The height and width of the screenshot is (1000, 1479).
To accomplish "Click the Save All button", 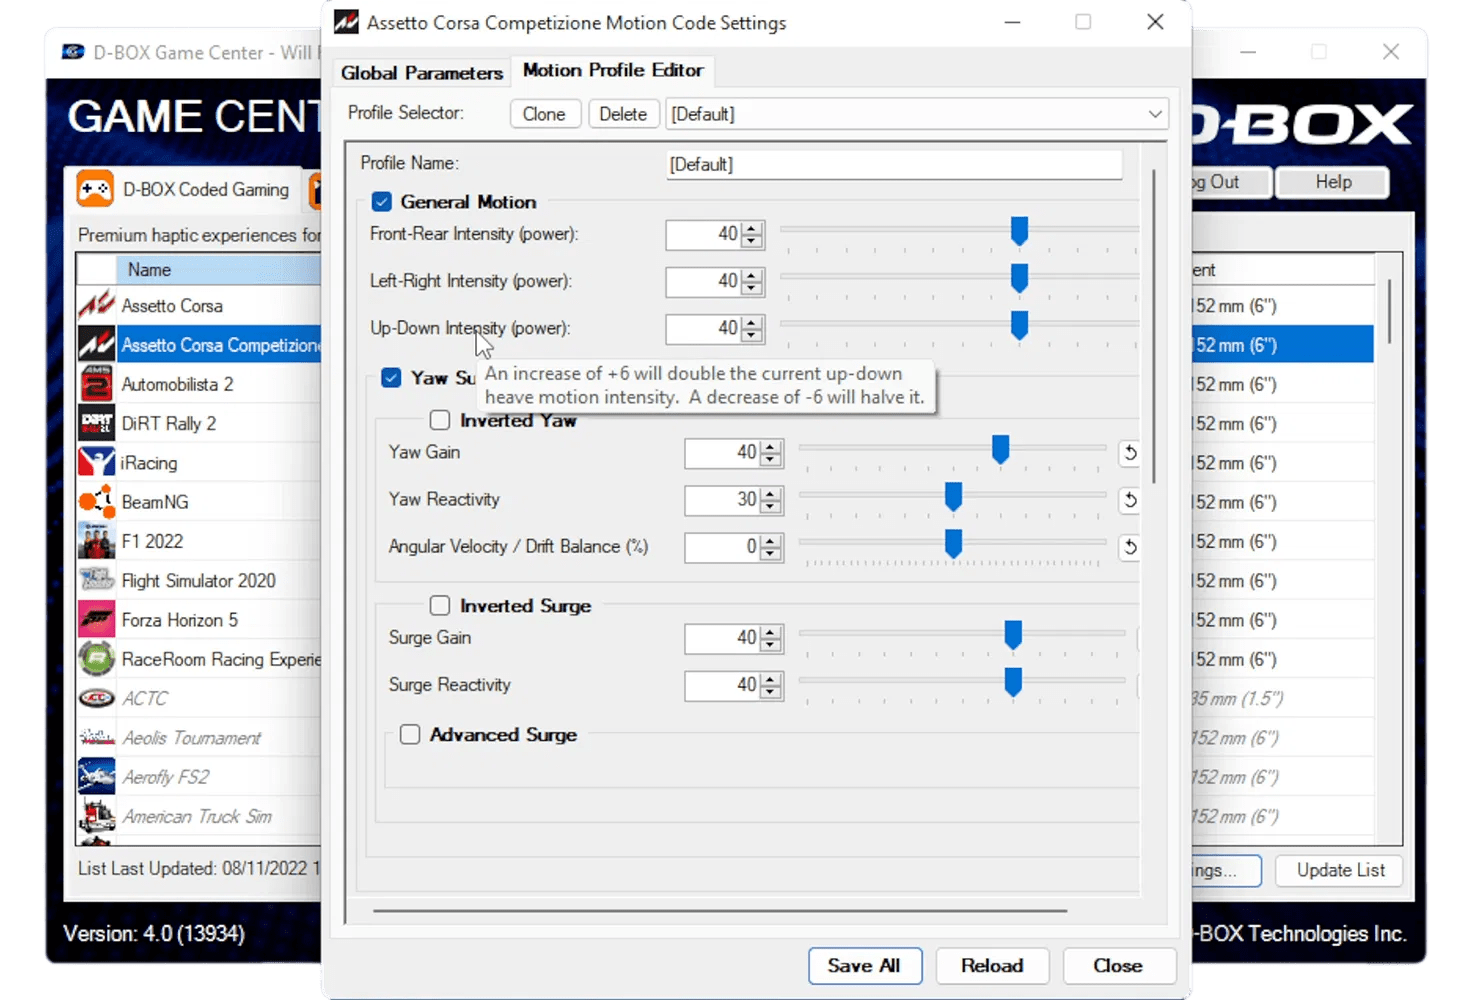I will 864,966.
